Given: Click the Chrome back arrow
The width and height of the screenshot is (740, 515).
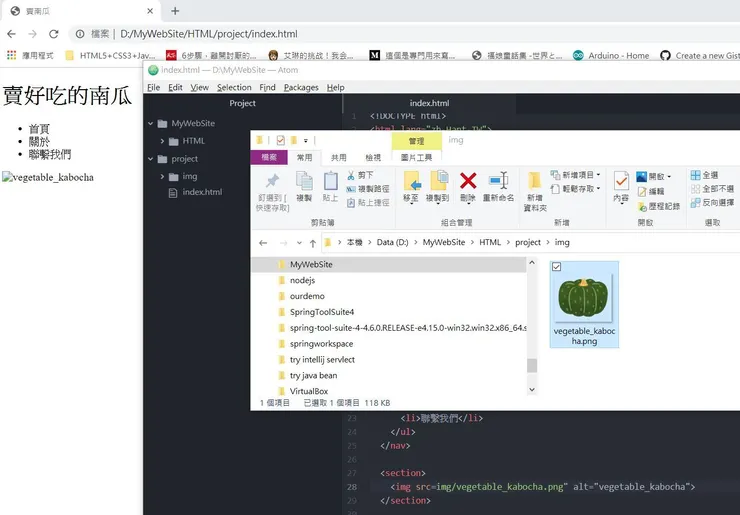Looking at the screenshot, I should click(x=11, y=34).
